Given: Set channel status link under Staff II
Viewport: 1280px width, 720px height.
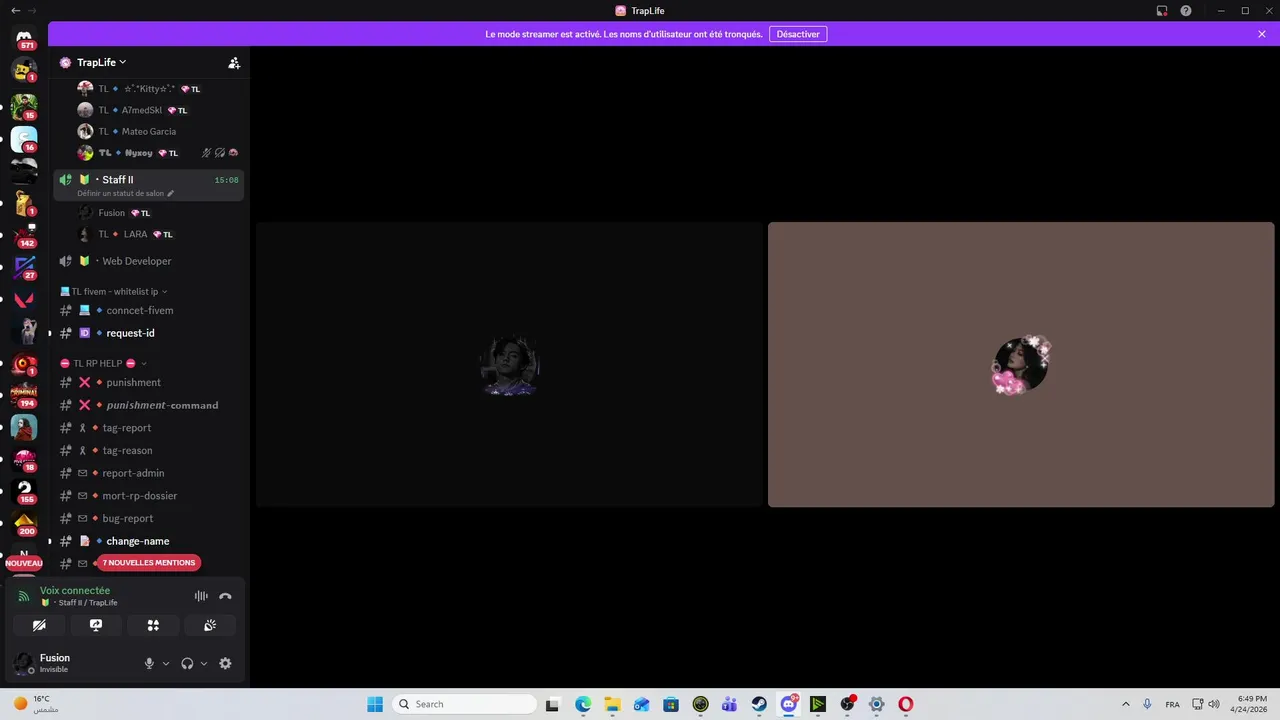Looking at the screenshot, I should click(x=125, y=193).
